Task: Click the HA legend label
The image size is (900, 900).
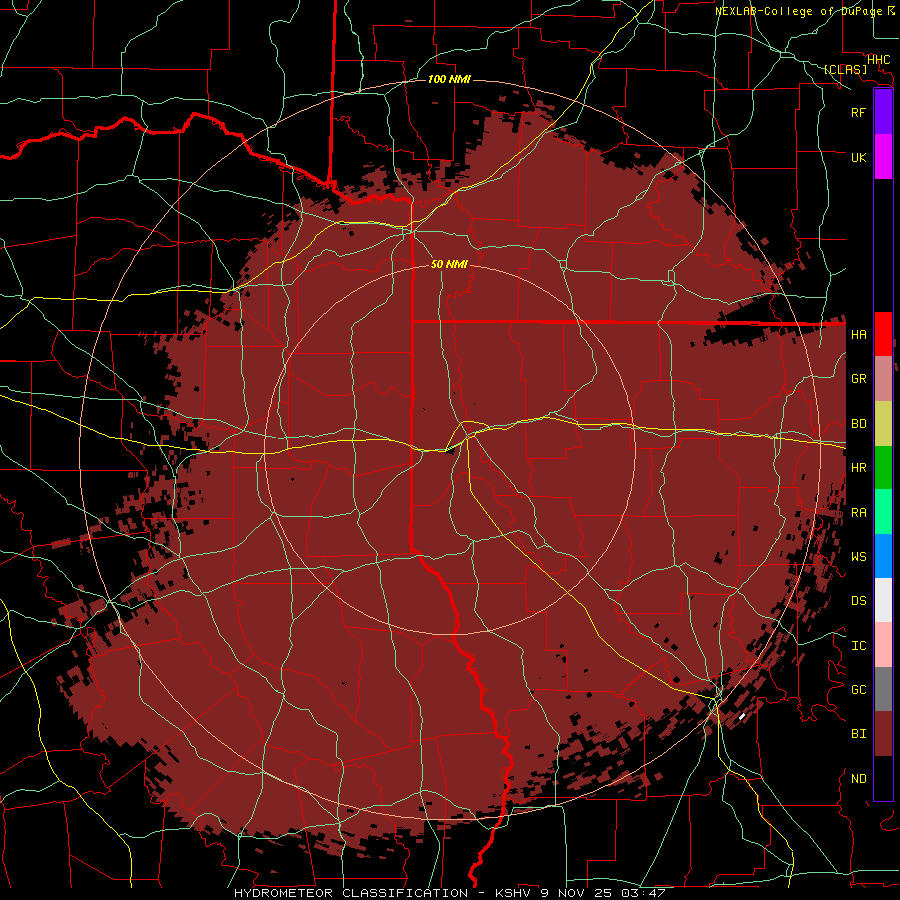Action: [x=858, y=335]
